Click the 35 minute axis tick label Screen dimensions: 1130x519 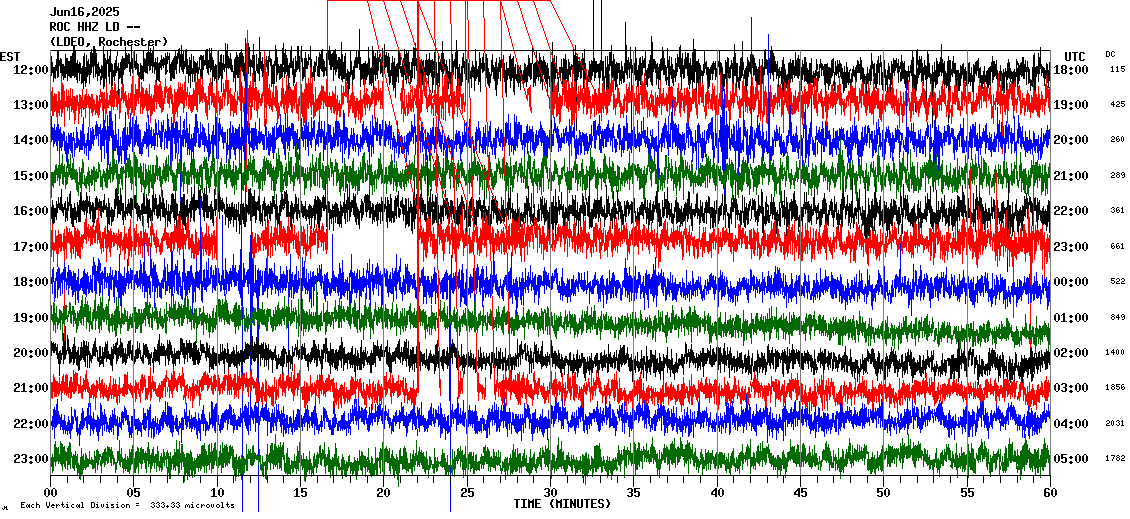click(633, 493)
